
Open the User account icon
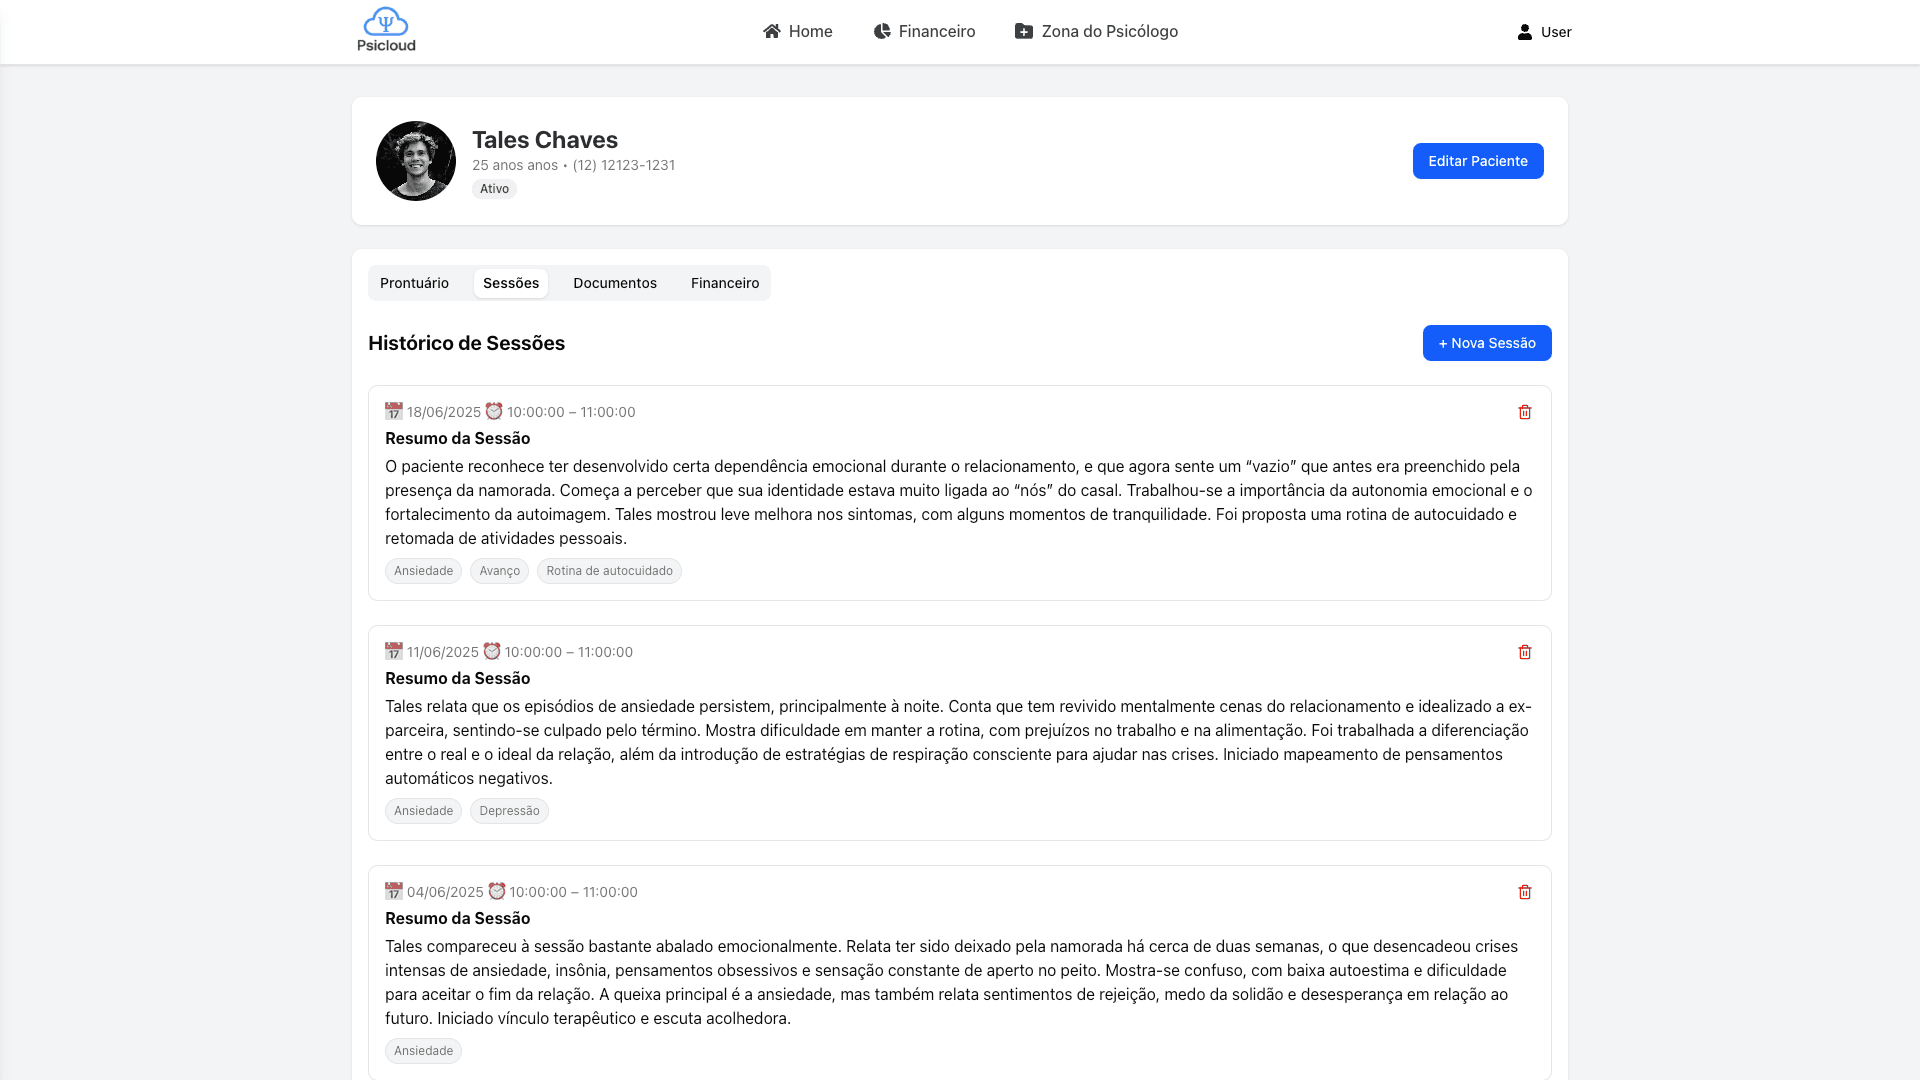[1523, 31]
